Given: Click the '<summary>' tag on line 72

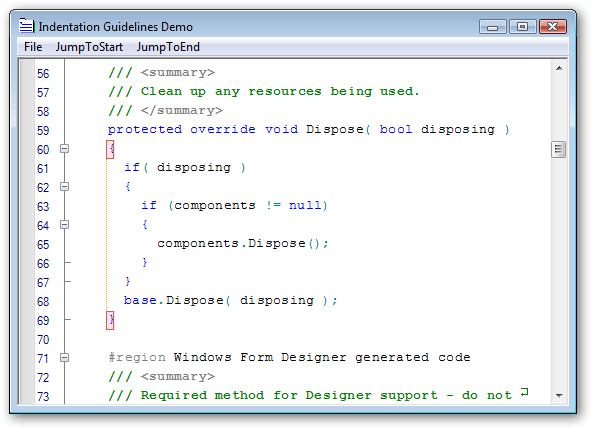Looking at the screenshot, I should click(x=178, y=376).
